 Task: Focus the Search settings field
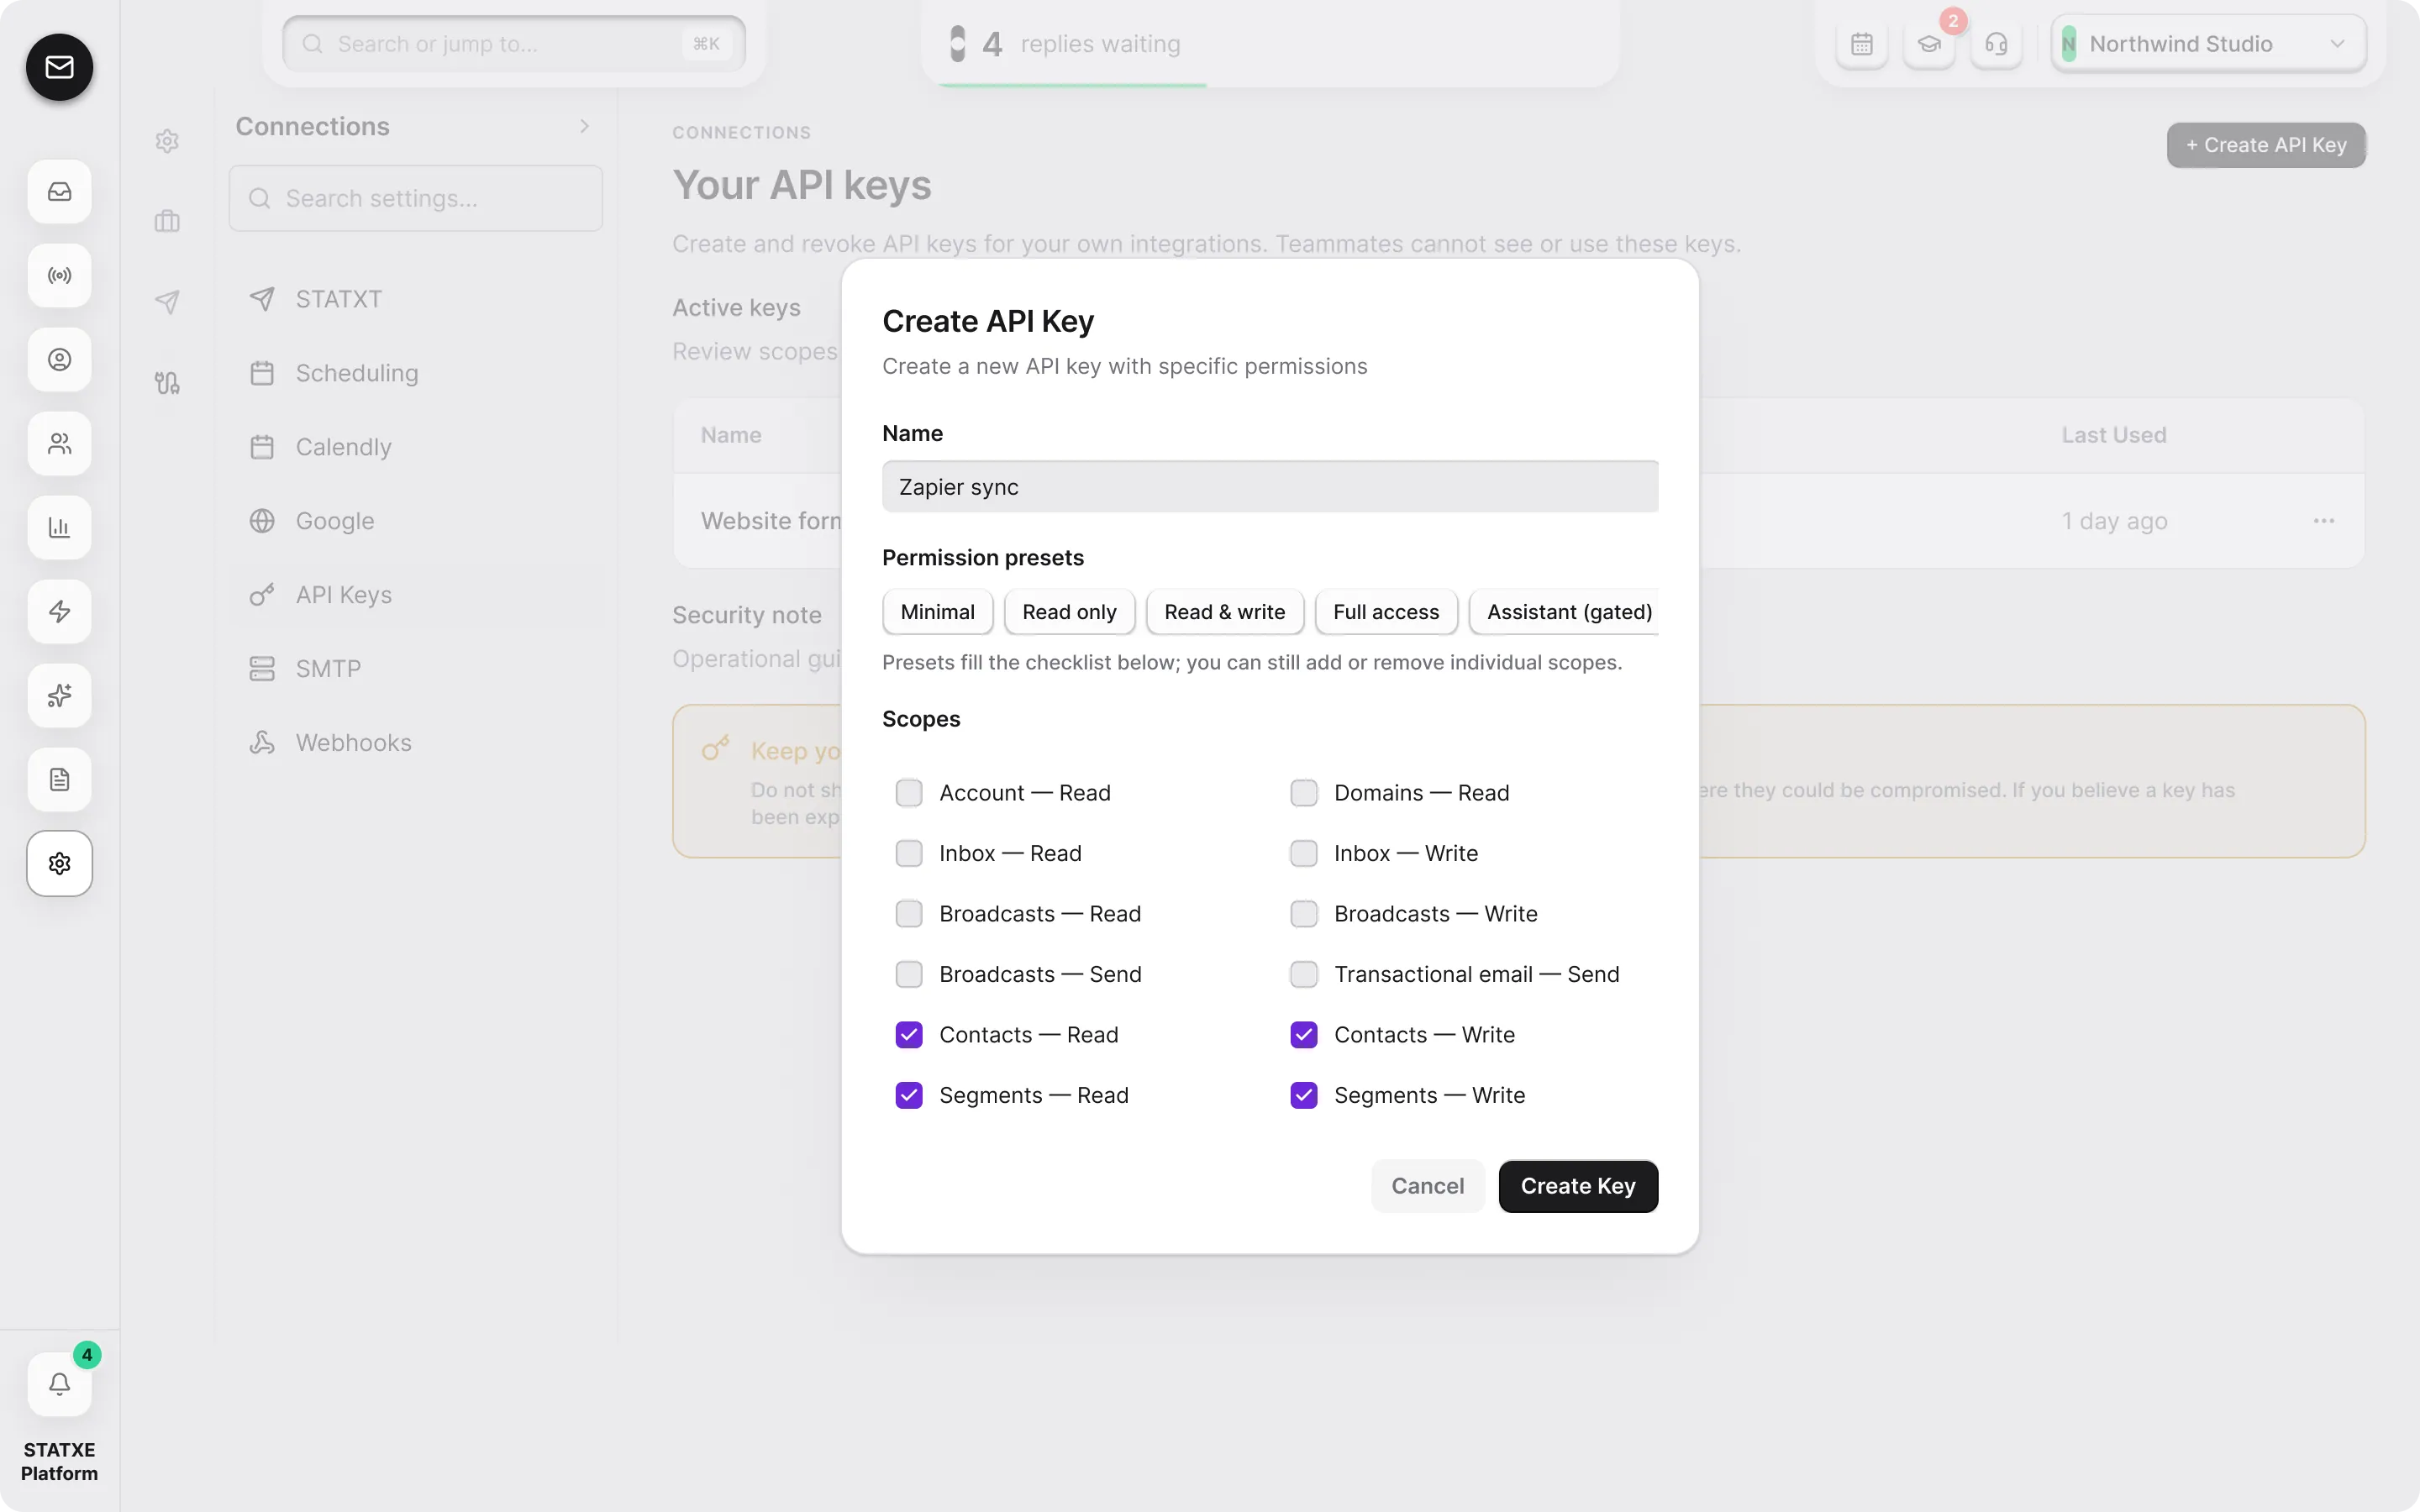(x=416, y=198)
